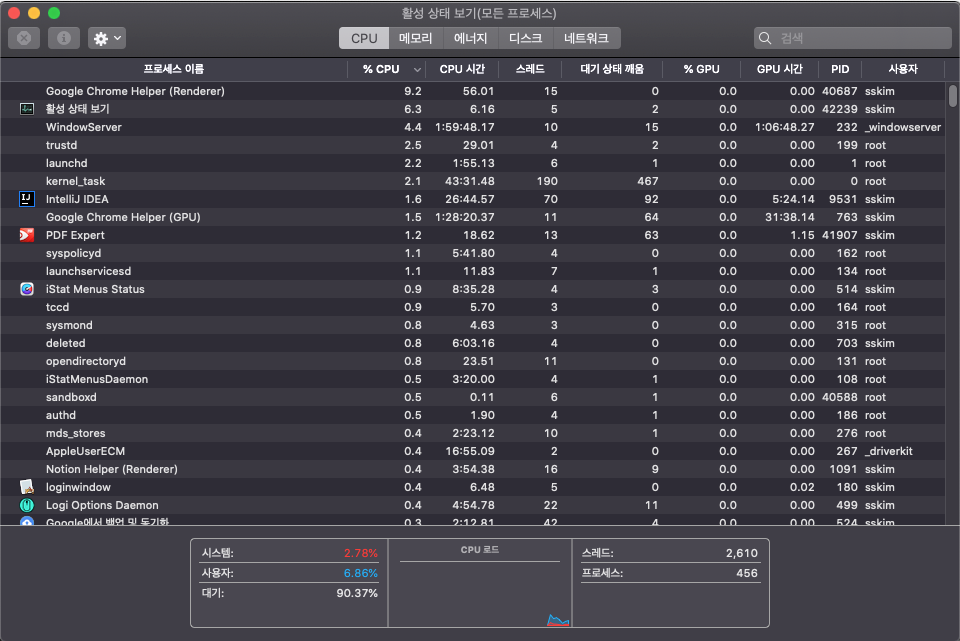Switch to the CPU tab
The image size is (960, 641).
click(x=364, y=38)
